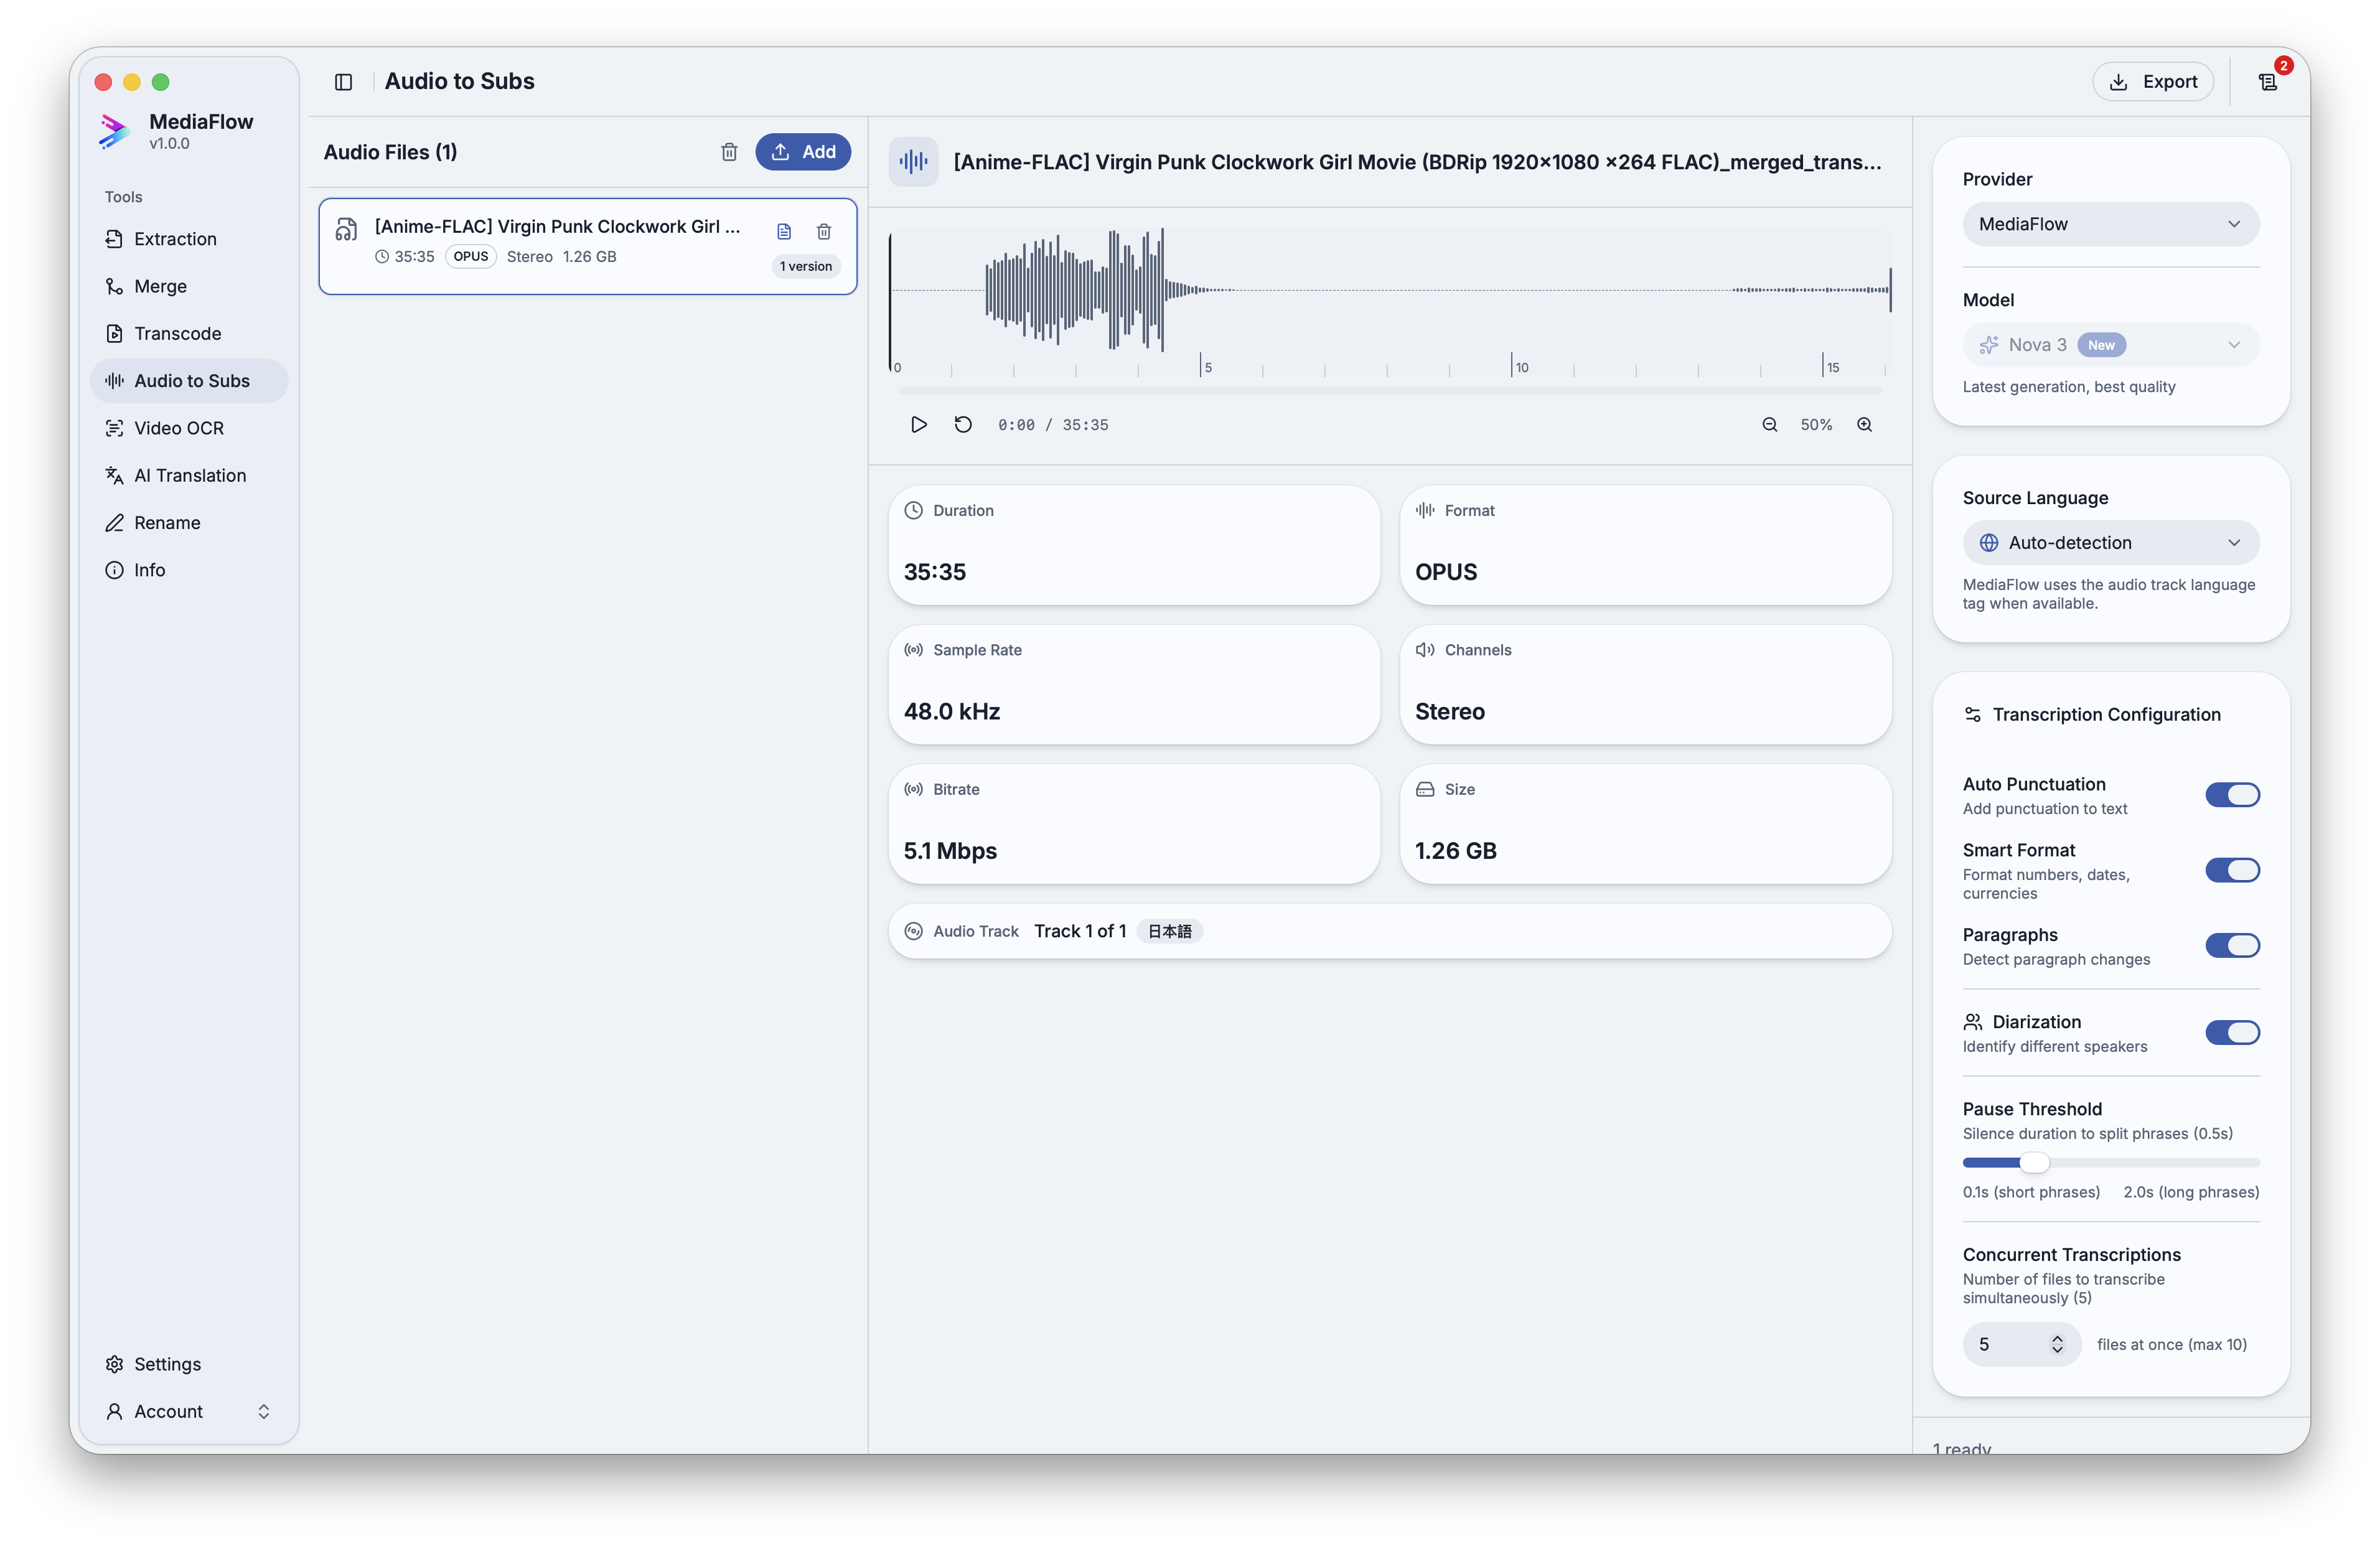Click the Transcription Configuration sliders icon

tap(1973, 715)
